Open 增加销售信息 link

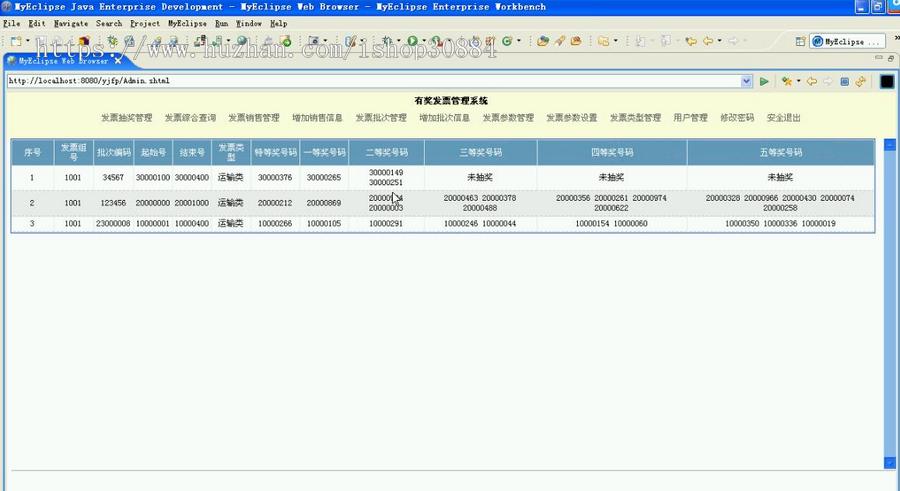(317, 118)
